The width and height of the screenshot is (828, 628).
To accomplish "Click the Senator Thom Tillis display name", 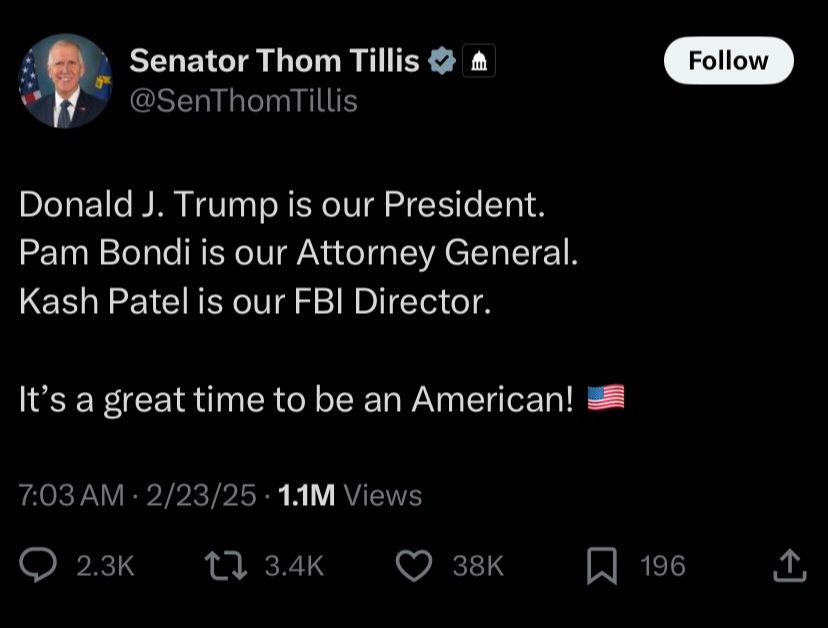I will tap(274, 61).
